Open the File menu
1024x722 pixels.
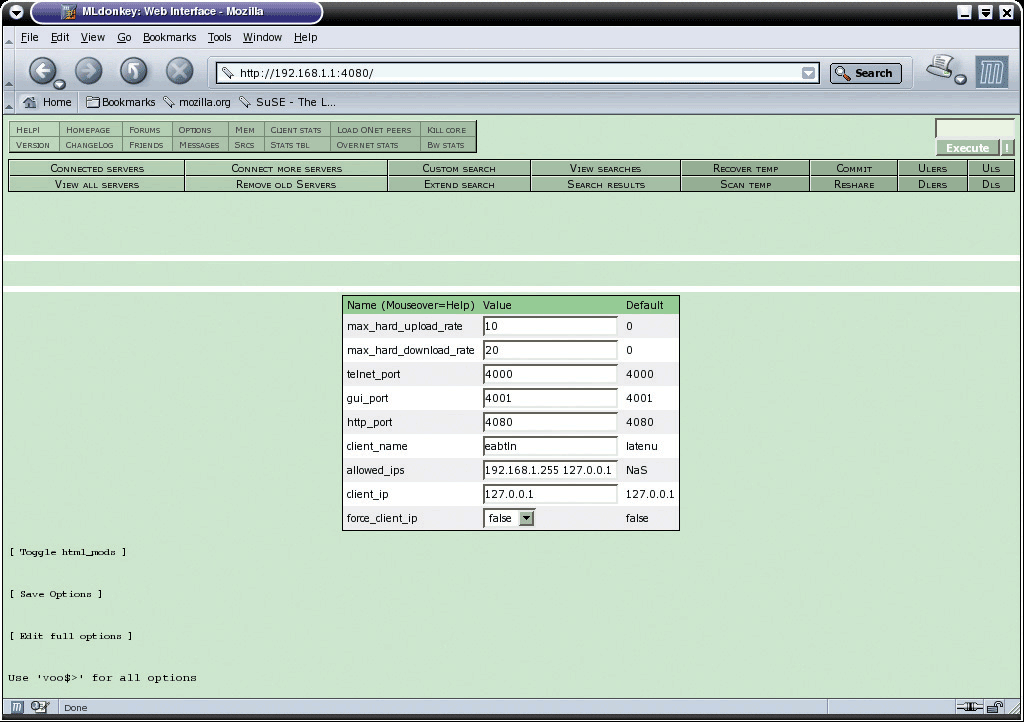coord(29,37)
